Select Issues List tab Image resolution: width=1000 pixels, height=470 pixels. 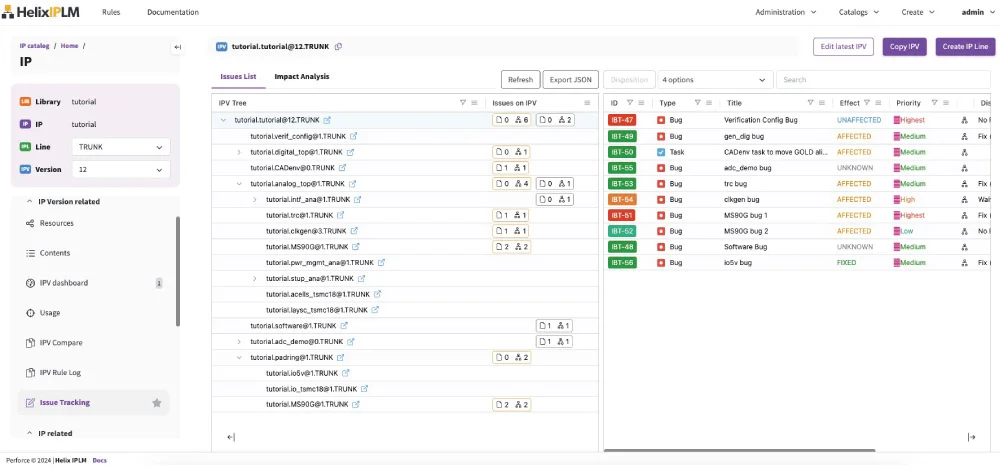coord(239,77)
